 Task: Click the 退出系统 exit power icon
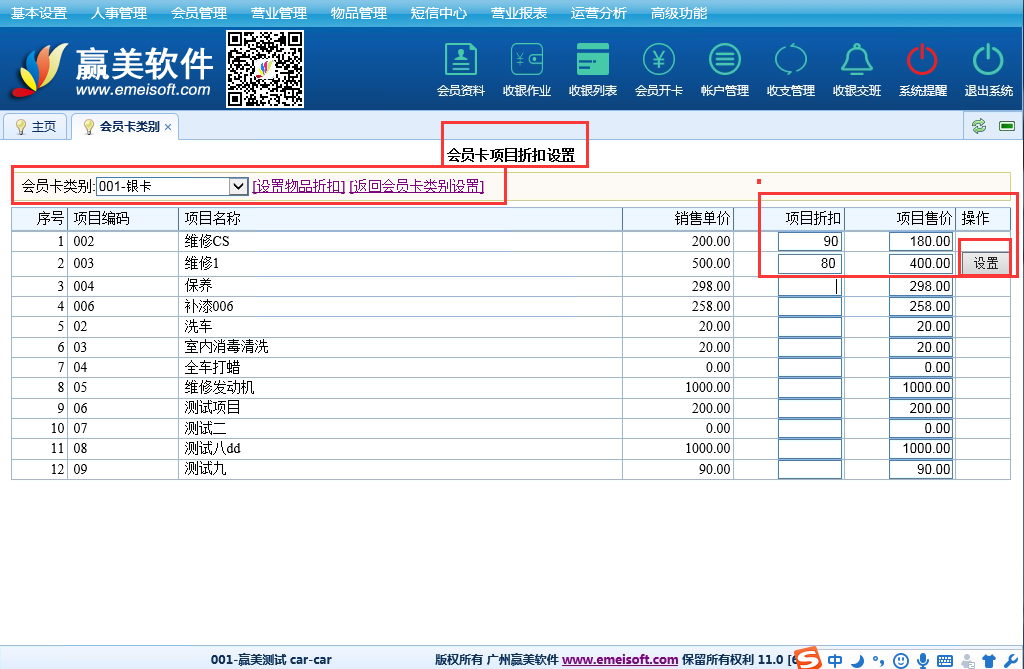point(988,62)
